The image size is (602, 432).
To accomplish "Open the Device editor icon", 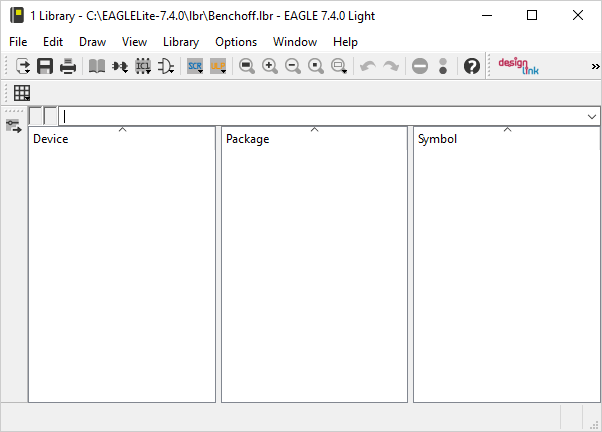I will point(120,66).
